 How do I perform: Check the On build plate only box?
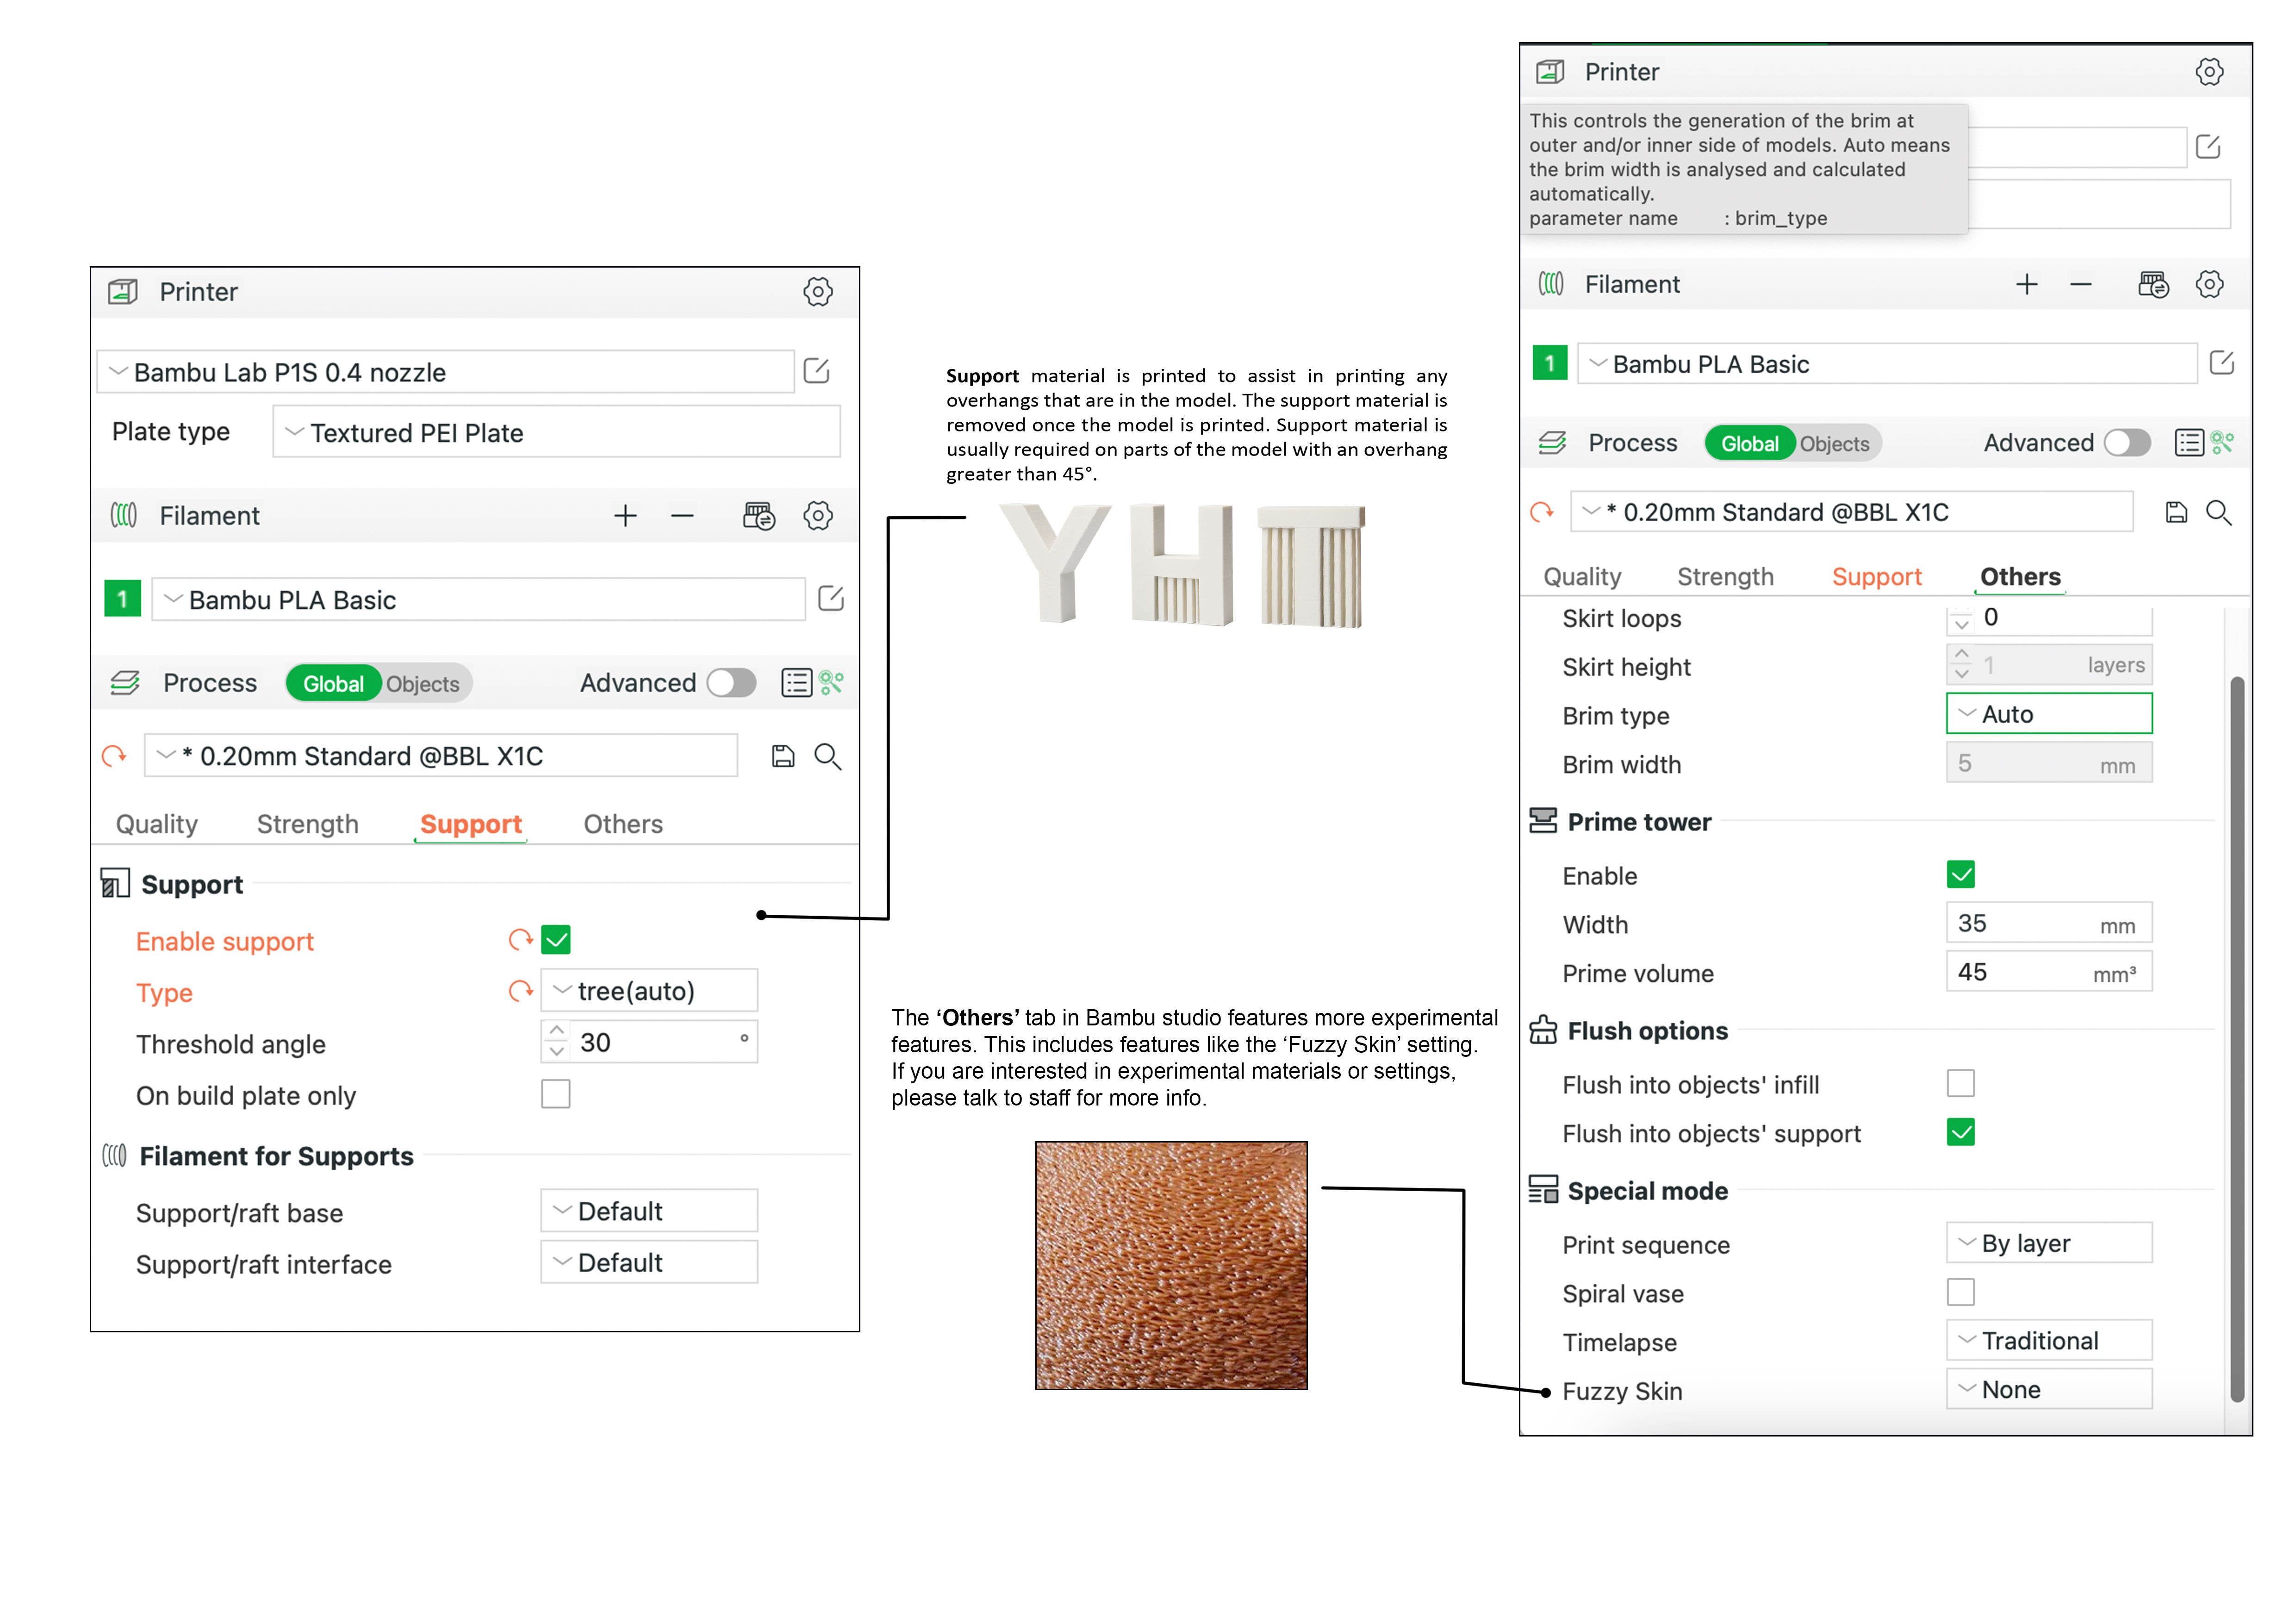[556, 1094]
